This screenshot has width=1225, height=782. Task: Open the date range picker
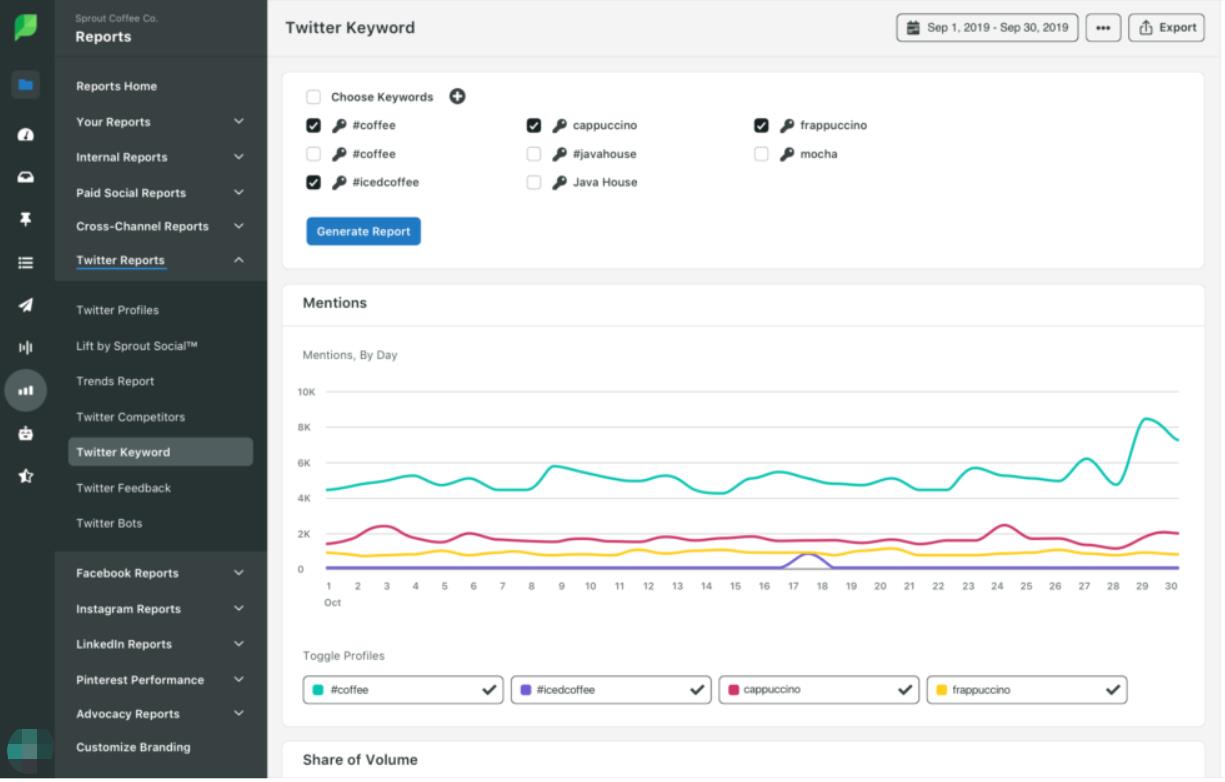pos(986,28)
